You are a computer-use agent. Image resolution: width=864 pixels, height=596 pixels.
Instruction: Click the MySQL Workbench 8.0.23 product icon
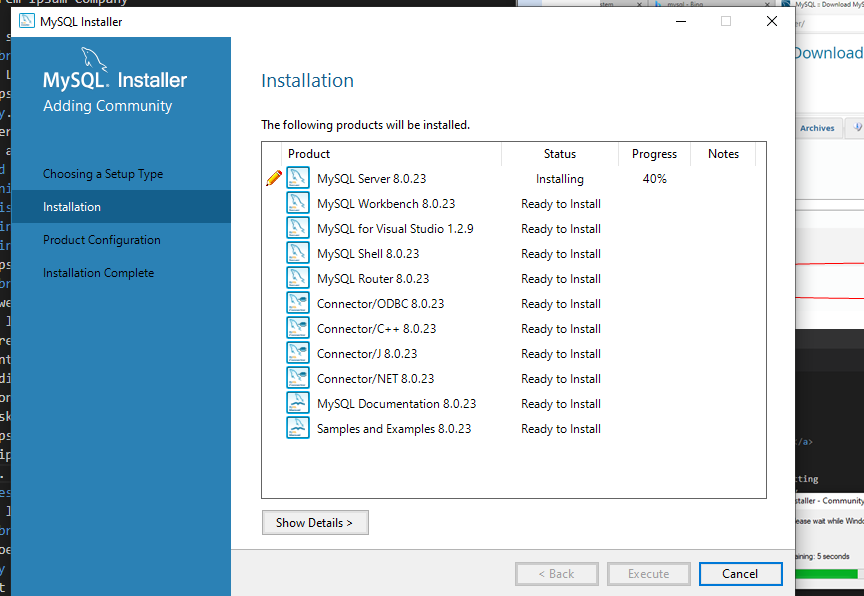[x=298, y=204]
